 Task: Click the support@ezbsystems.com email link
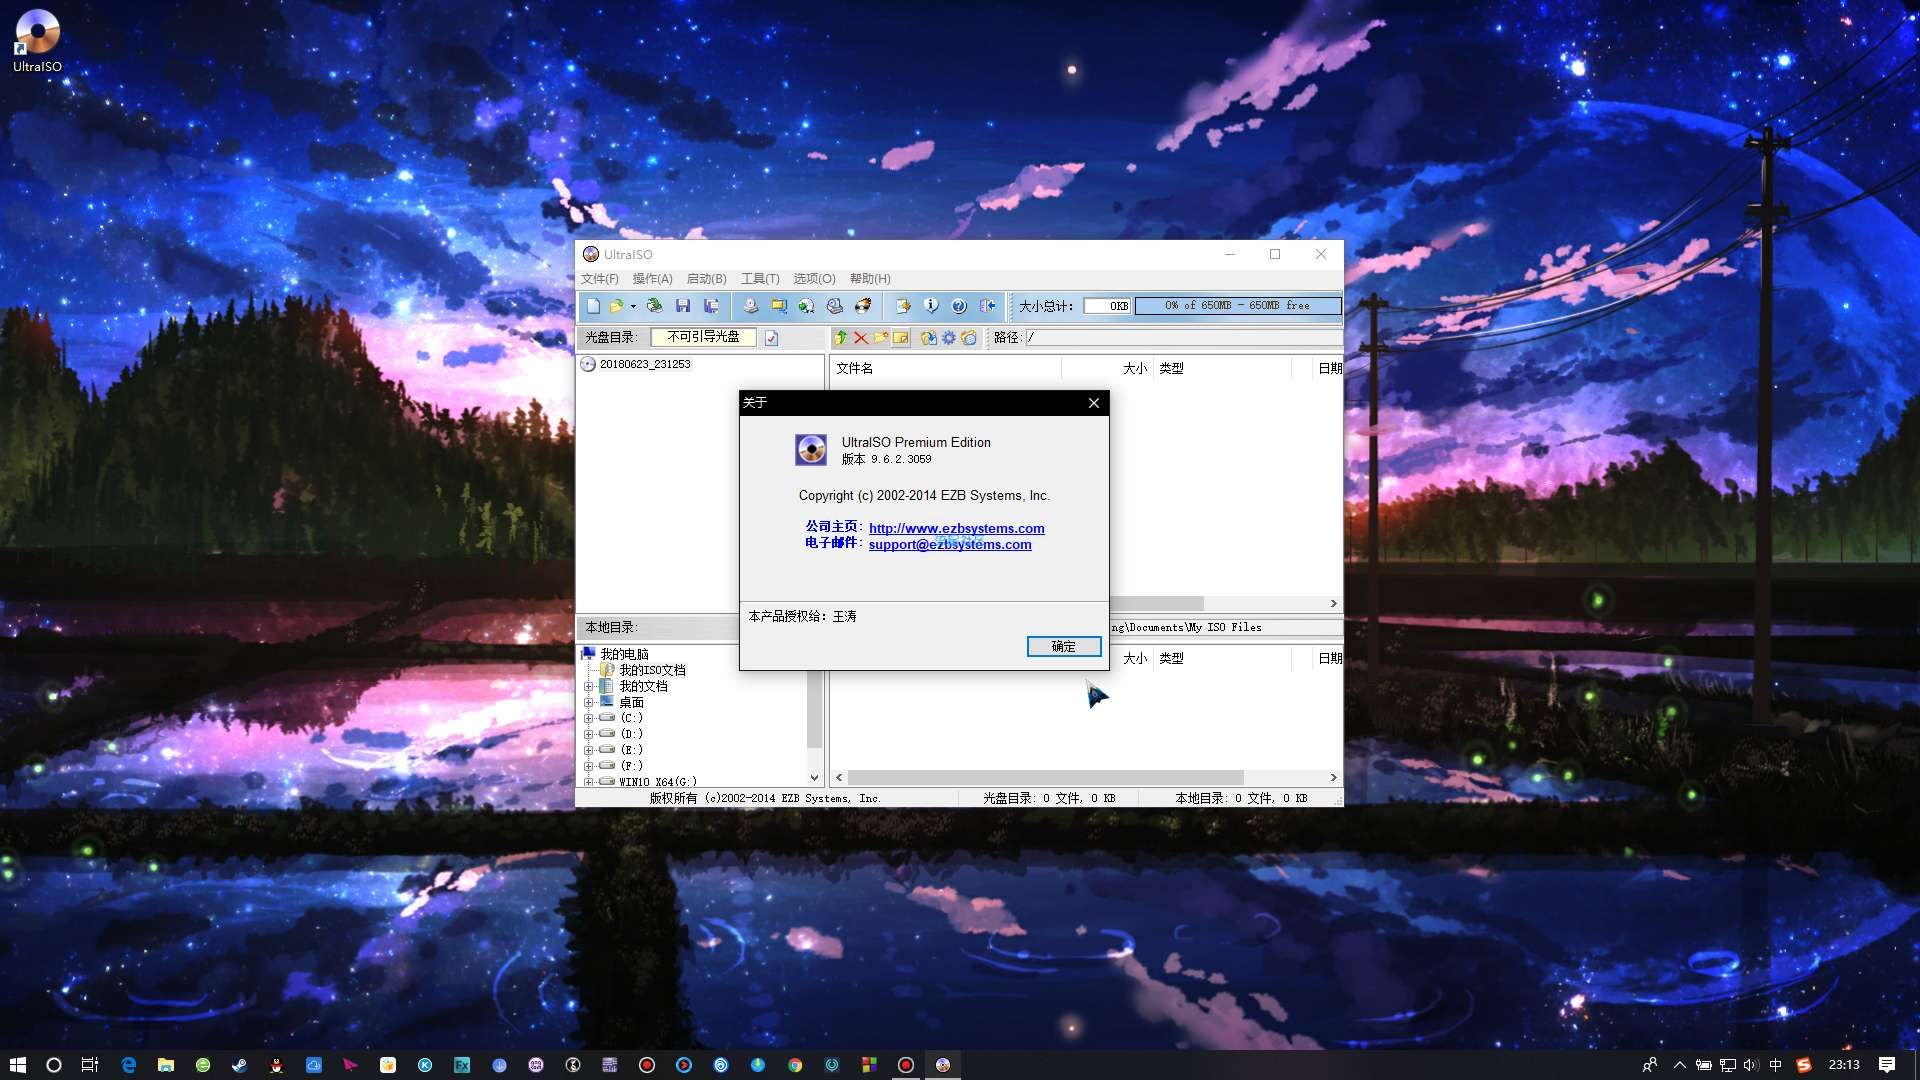pyautogui.click(x=950, y=544)
